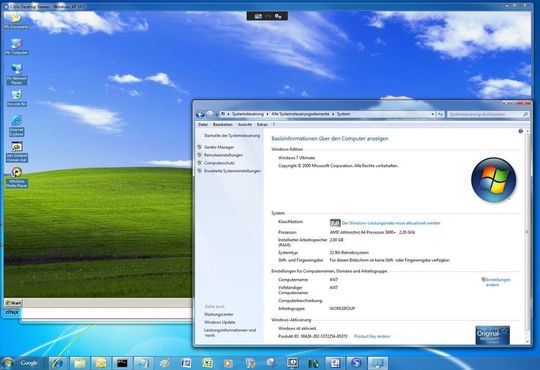Click the Original Microsoft Software badge

492,335
